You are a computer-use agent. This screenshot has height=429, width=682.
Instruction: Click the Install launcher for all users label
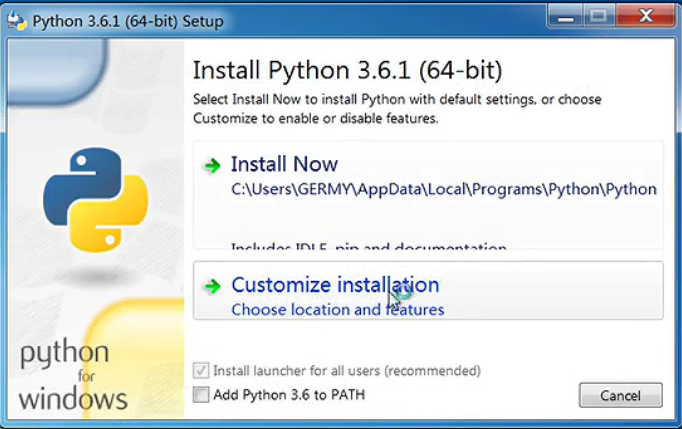[x=347, y=371]
